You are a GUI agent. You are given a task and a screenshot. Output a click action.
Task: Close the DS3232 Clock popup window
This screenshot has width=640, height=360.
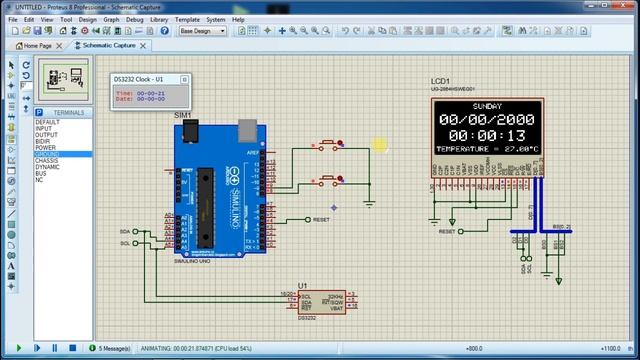pos(184,80)
